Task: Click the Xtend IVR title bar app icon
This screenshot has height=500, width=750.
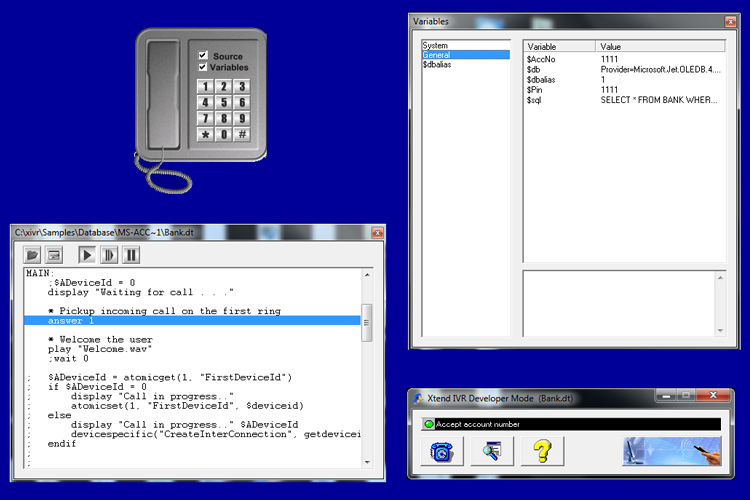Action: click(x=418, y=398)
